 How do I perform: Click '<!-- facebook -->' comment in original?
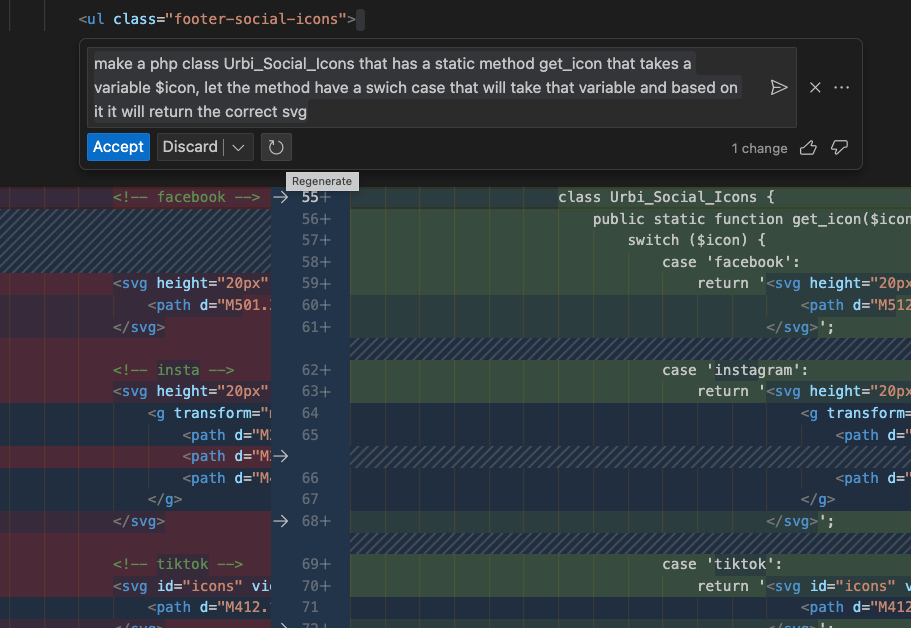(x=186, y=197)
